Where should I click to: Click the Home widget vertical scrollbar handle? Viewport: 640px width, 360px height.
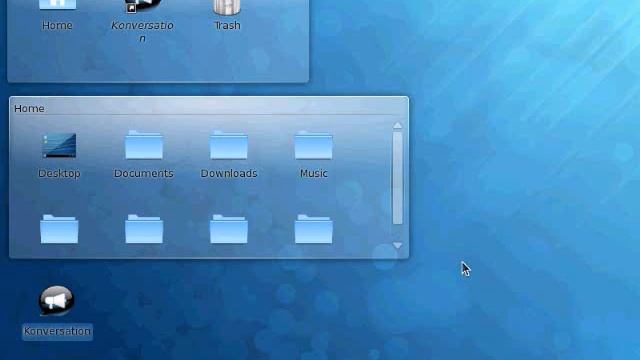coord(398,178)
